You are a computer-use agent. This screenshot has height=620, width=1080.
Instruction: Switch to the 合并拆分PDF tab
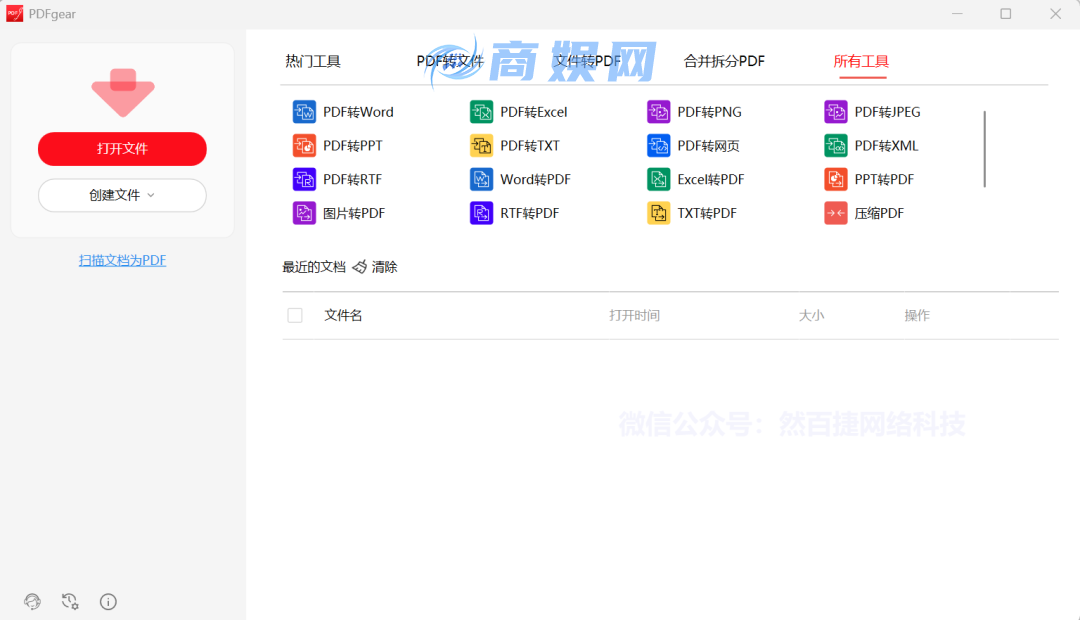pos(723,61)
